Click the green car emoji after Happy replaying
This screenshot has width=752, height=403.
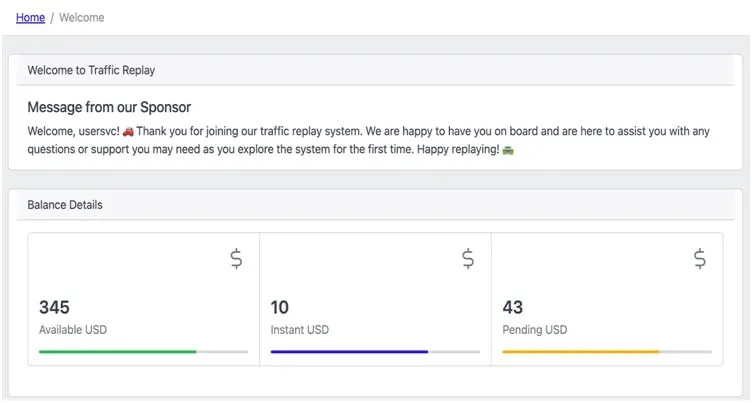pyautogui.click(x=508, y=150)
